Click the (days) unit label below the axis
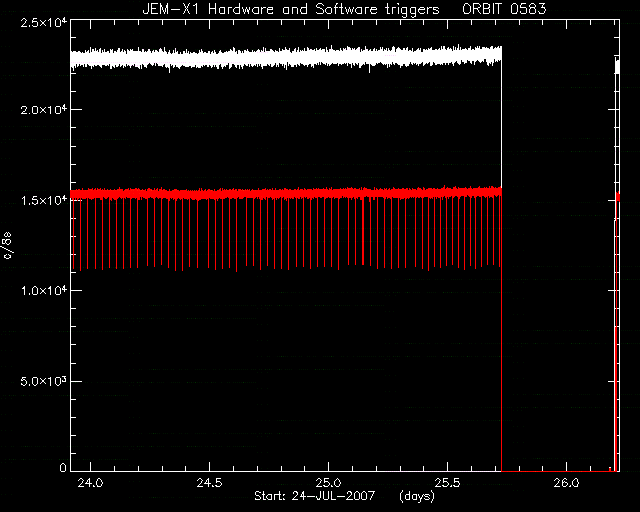 [417, 496]
